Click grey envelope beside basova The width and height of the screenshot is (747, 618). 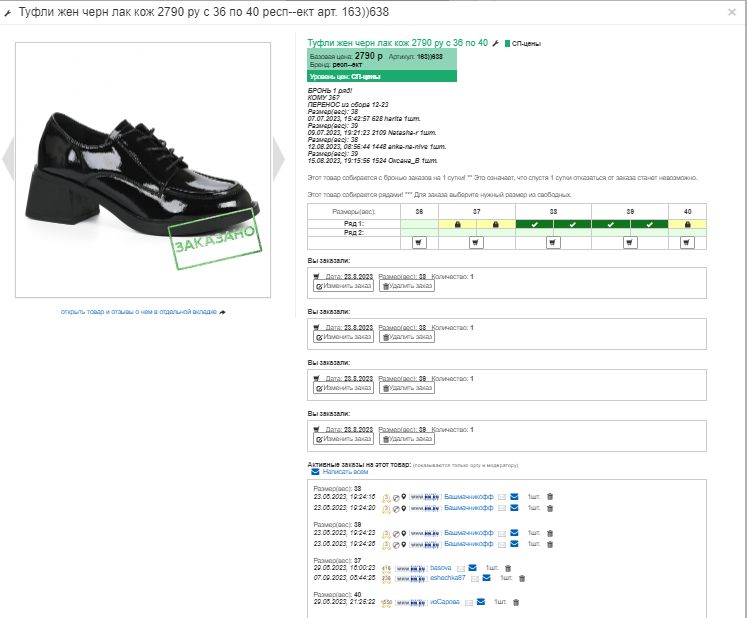click(x=461, y=568)
